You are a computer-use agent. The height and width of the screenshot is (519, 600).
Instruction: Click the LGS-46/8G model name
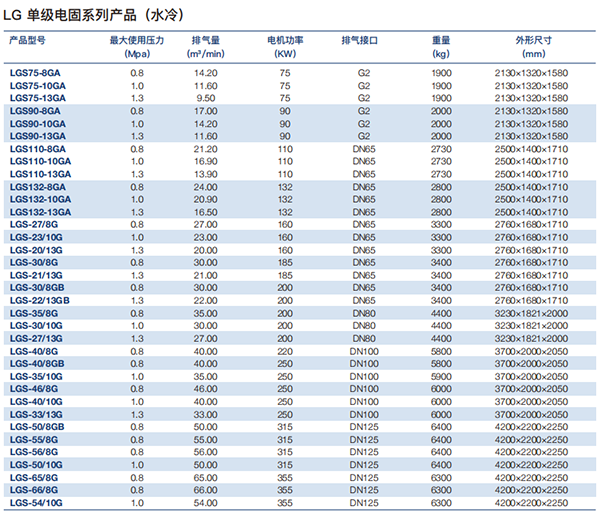(34, 388)
